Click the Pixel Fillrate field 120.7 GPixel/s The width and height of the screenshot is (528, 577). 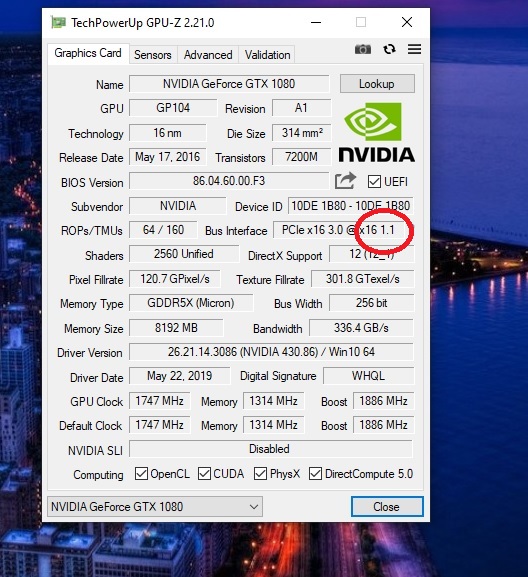coord(175,279)
